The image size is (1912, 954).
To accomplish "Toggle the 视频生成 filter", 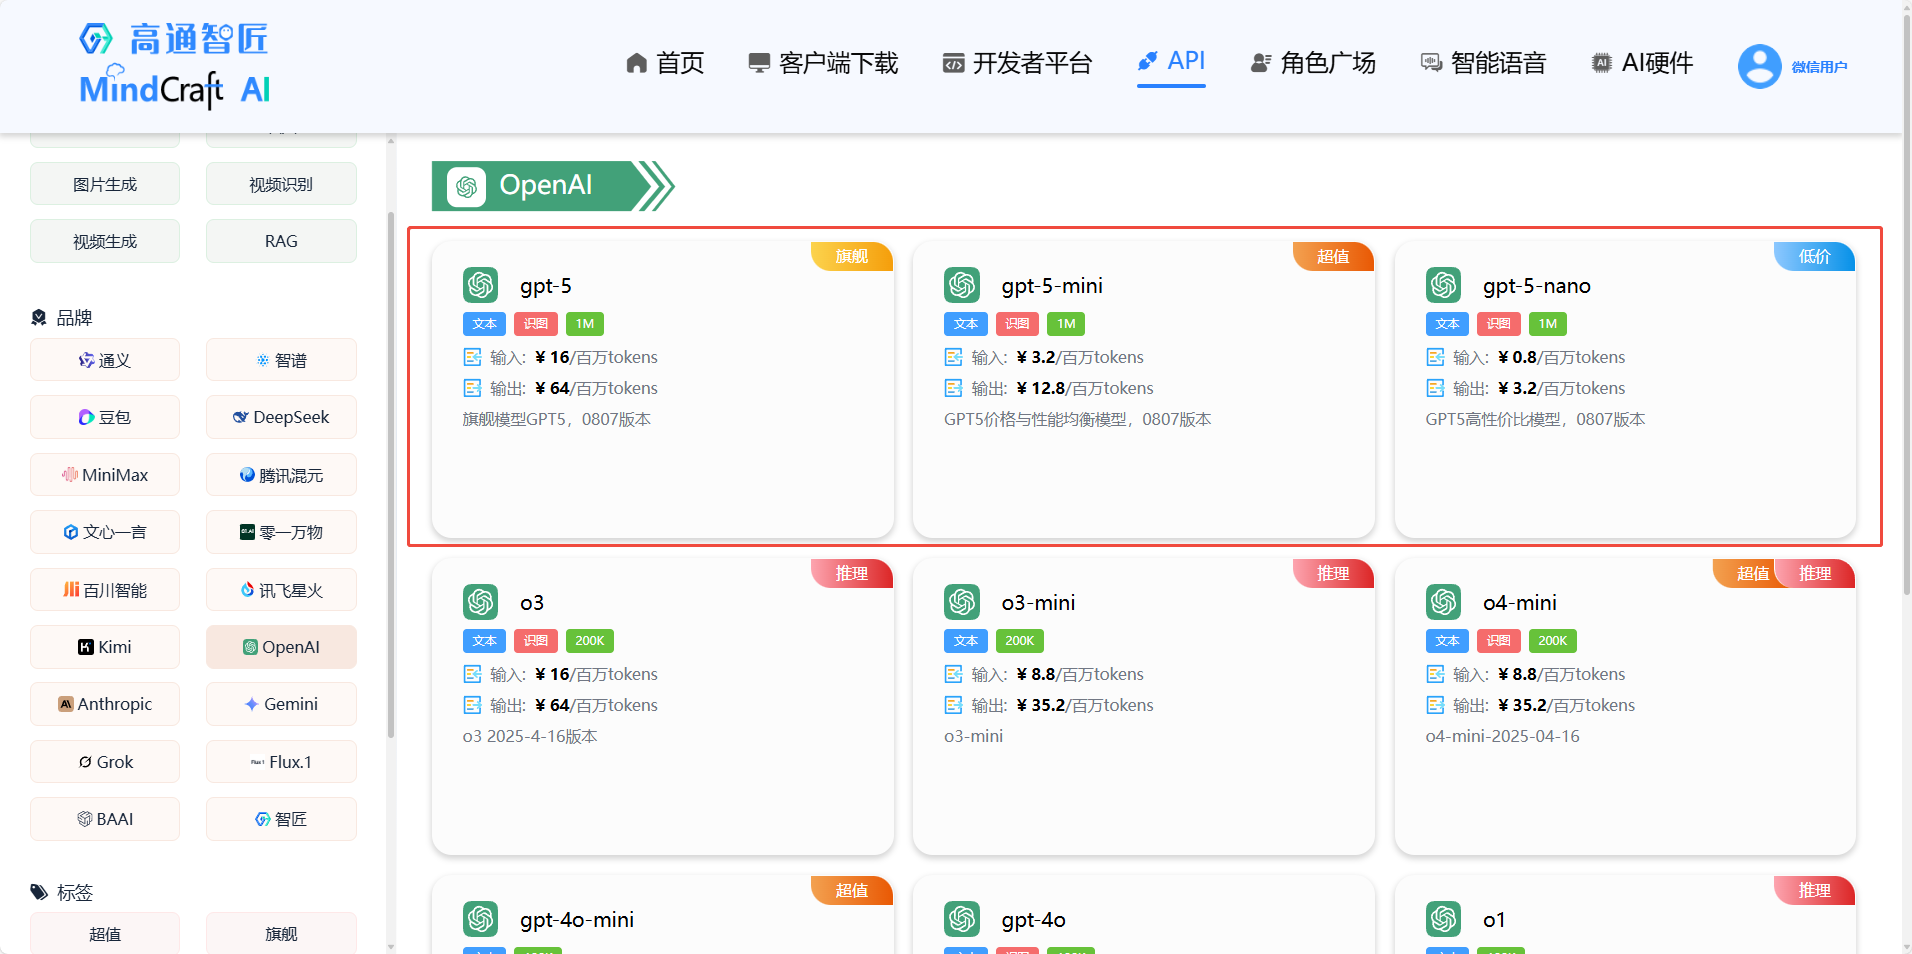I will point(105,241).
